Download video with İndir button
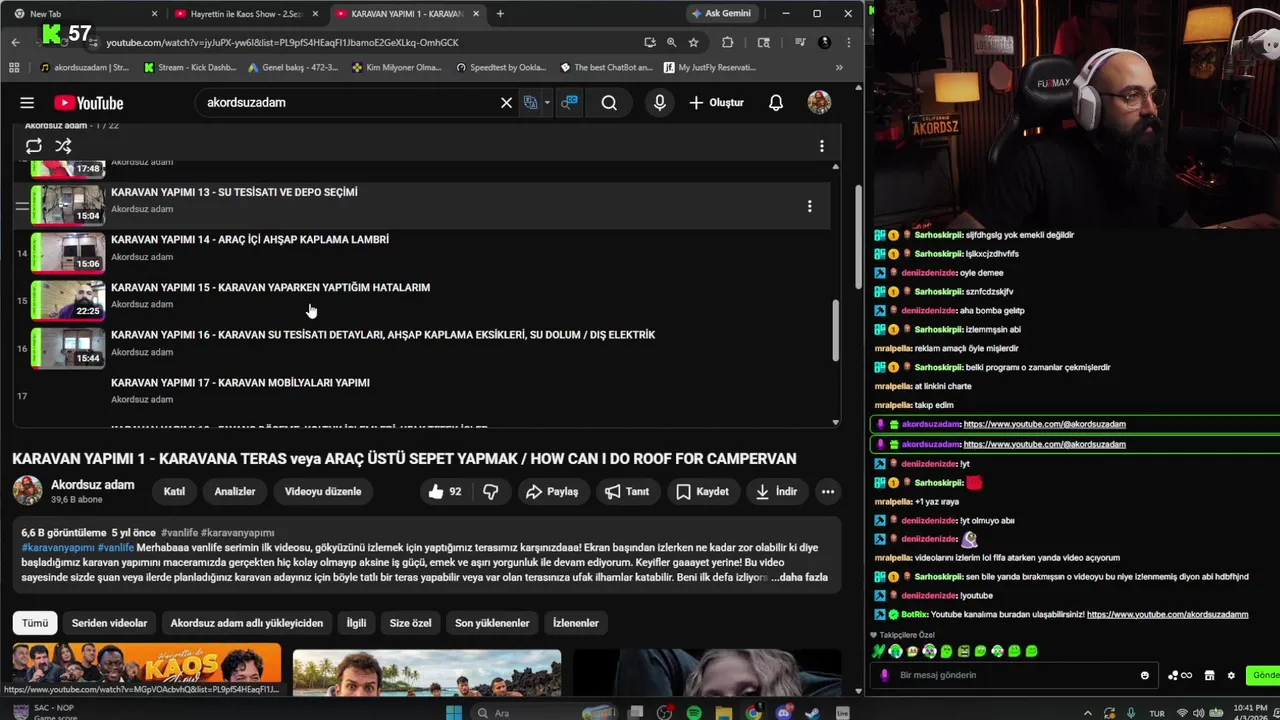Screen dimensions: 1280x720 coord(776,491)
